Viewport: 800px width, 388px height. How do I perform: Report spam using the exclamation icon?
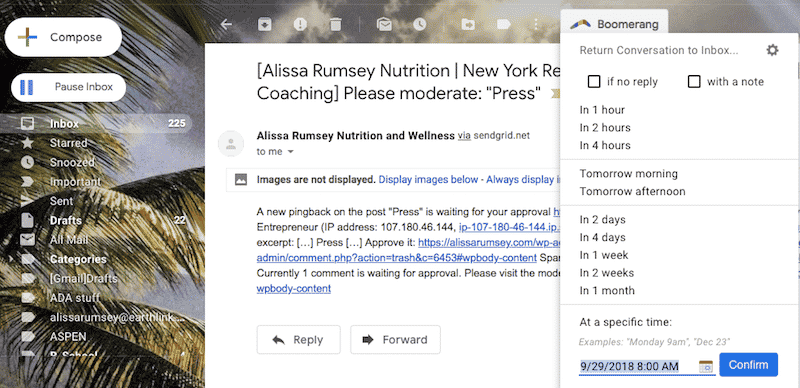pyautogui.click(x=300, y=24)
